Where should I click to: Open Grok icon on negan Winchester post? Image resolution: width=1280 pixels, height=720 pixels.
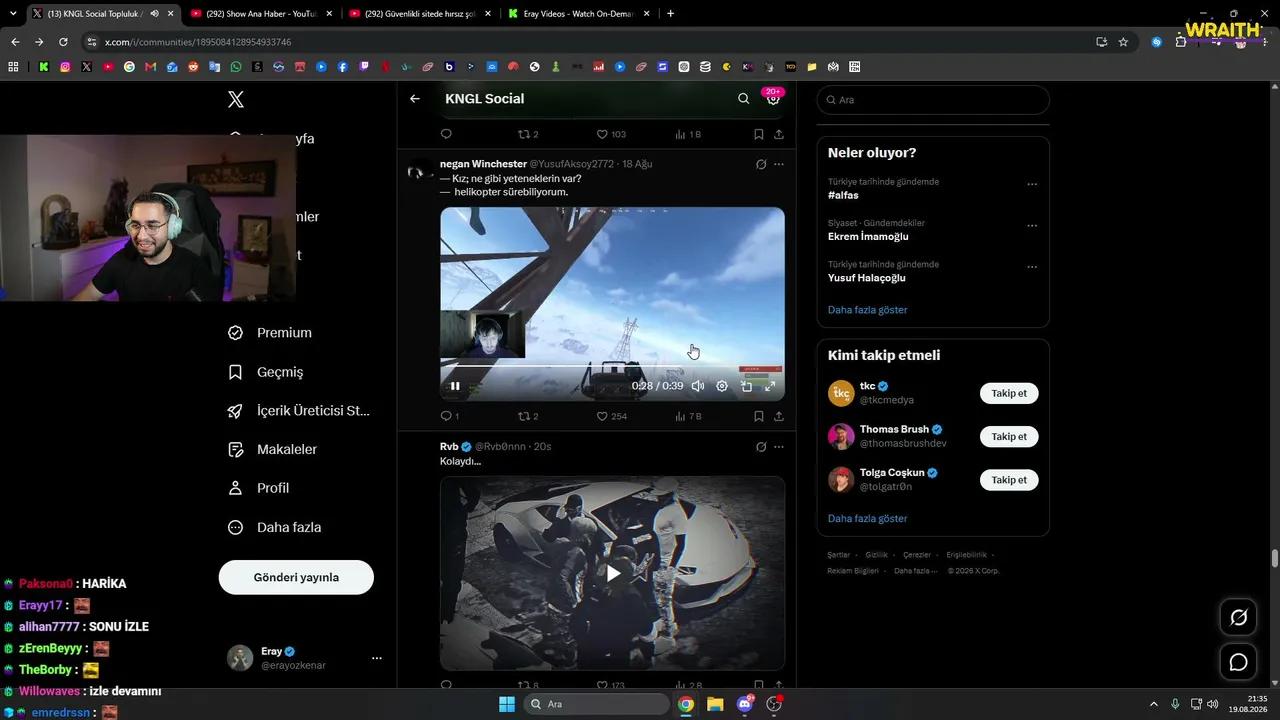(761, 164)
